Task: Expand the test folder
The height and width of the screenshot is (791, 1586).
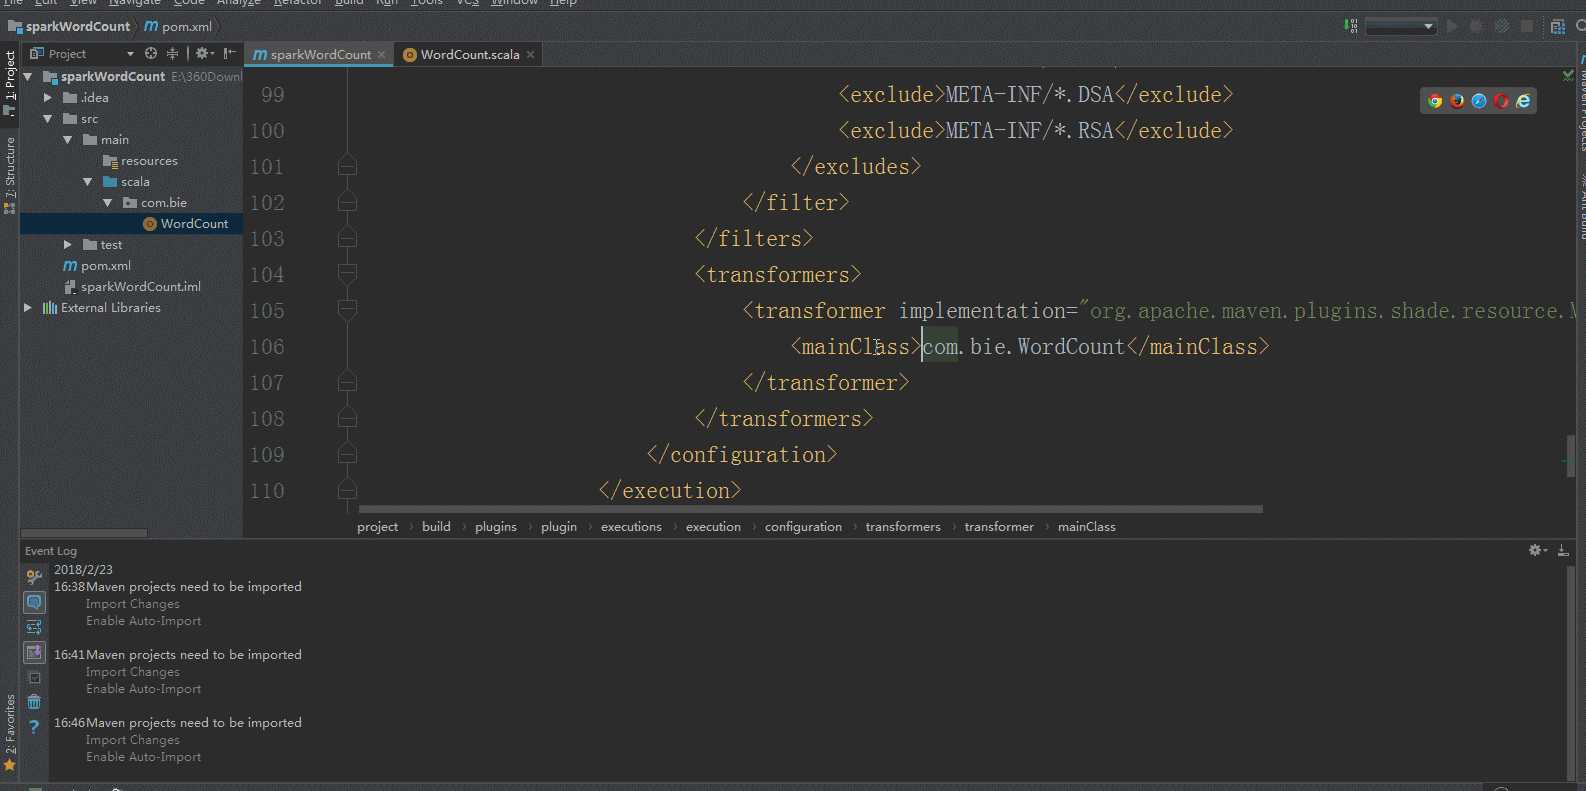Action: (x=67, y=245)
